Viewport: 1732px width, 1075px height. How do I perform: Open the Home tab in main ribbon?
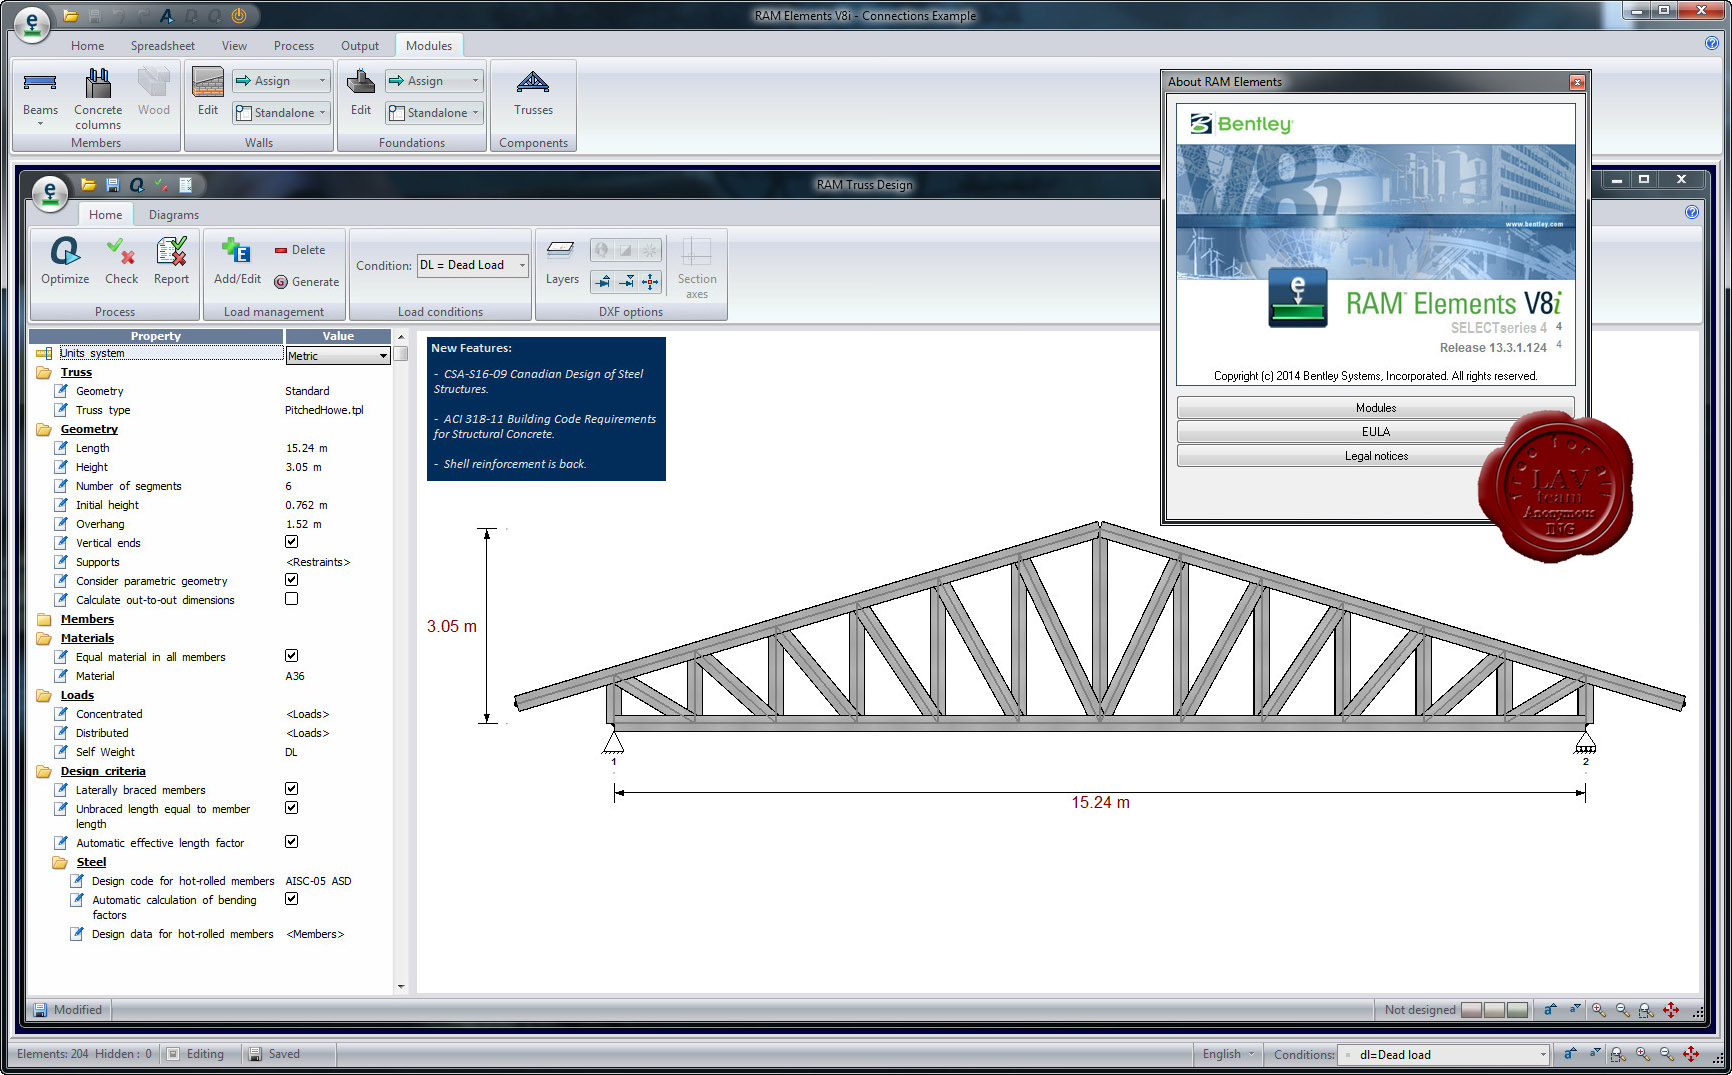pos(87,46)
